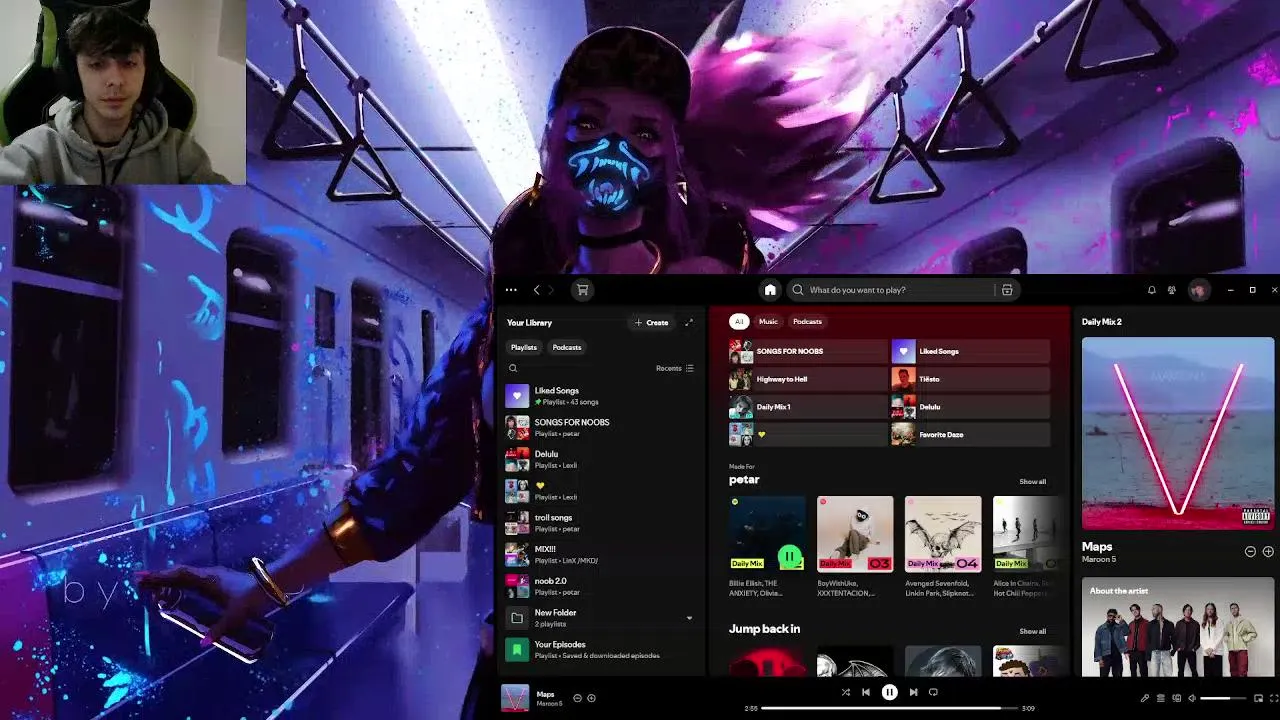This screenshot has width=1280, height=720.
Task: Open About the artist Maroon 5 image
Action: [x=1178, y=627]
